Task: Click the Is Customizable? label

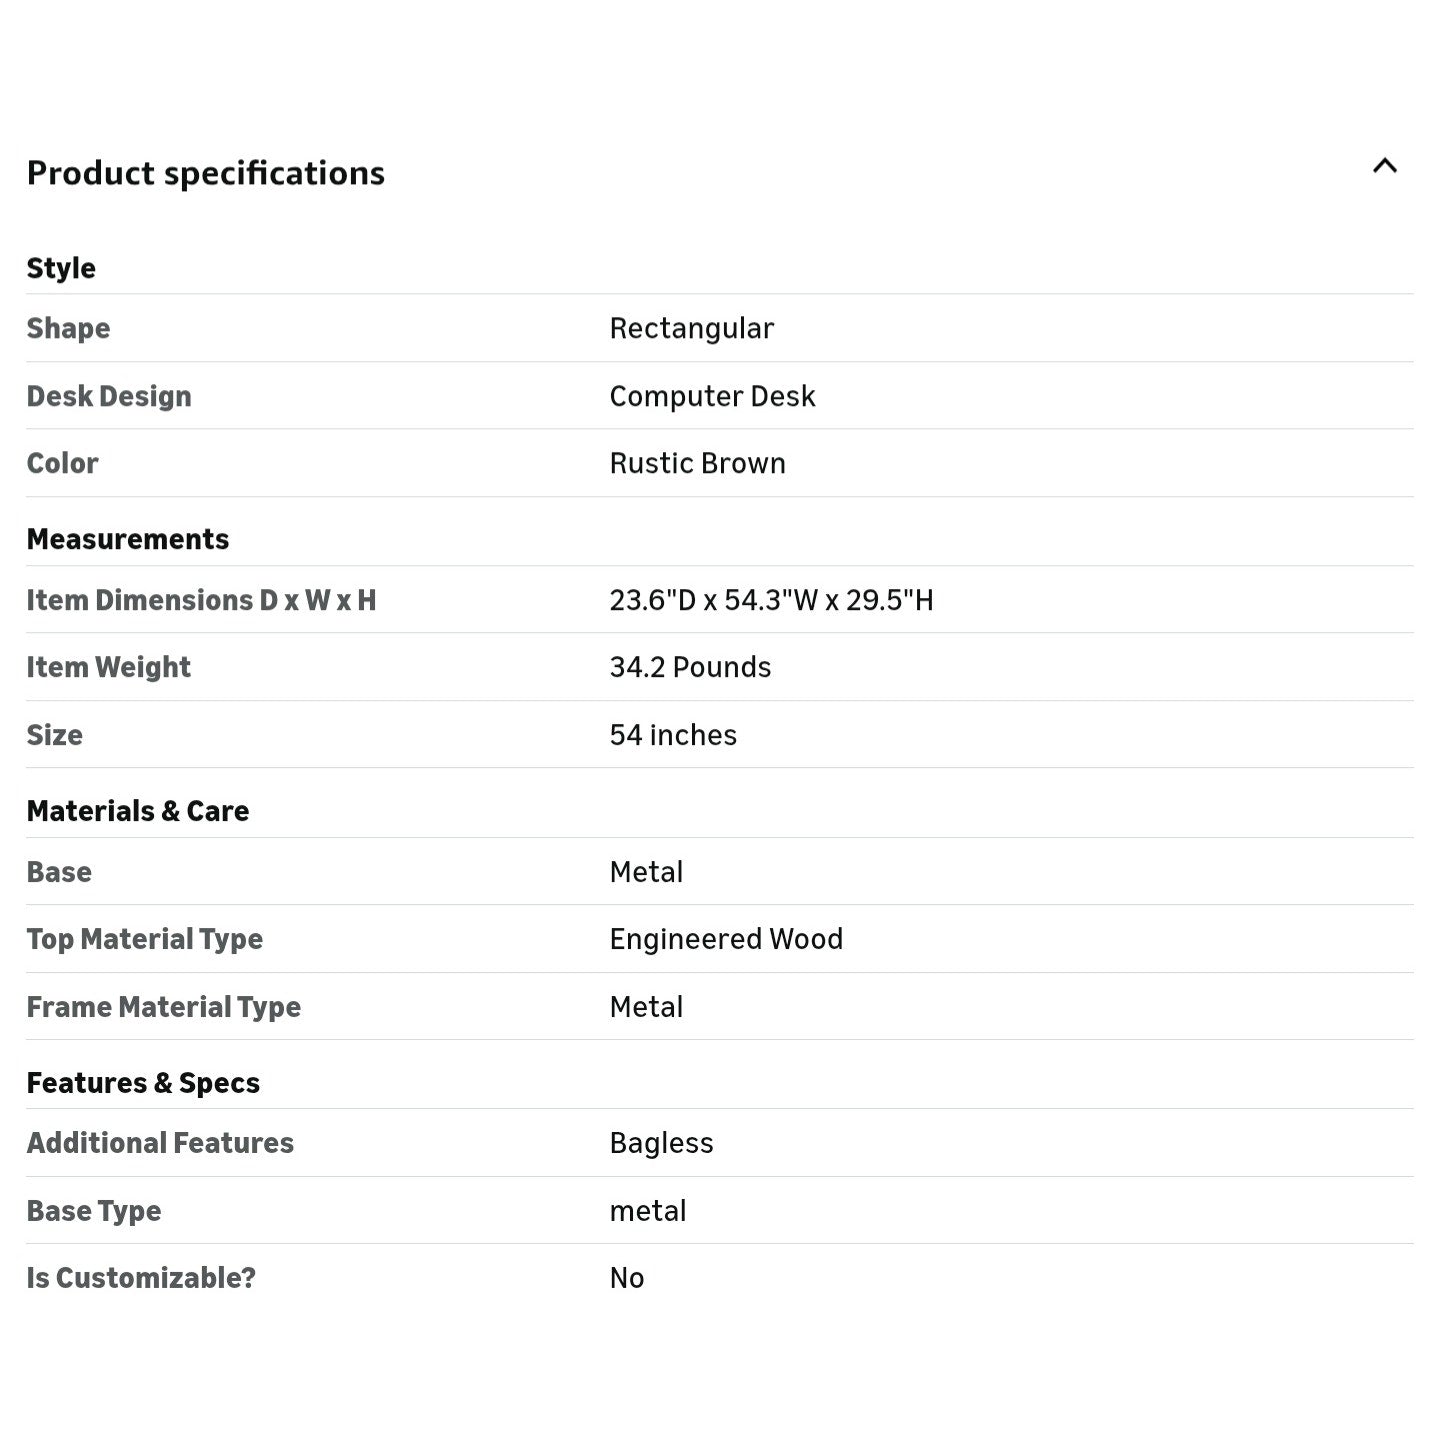Action: [x=141, y=1278]
